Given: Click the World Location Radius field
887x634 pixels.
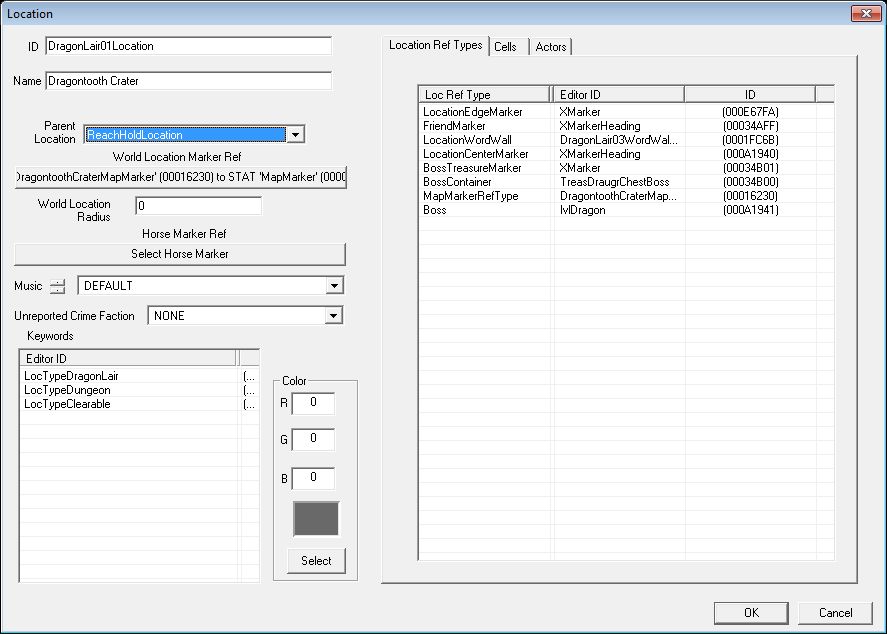Looking at the screenshot, I should (x=199, y=206).
